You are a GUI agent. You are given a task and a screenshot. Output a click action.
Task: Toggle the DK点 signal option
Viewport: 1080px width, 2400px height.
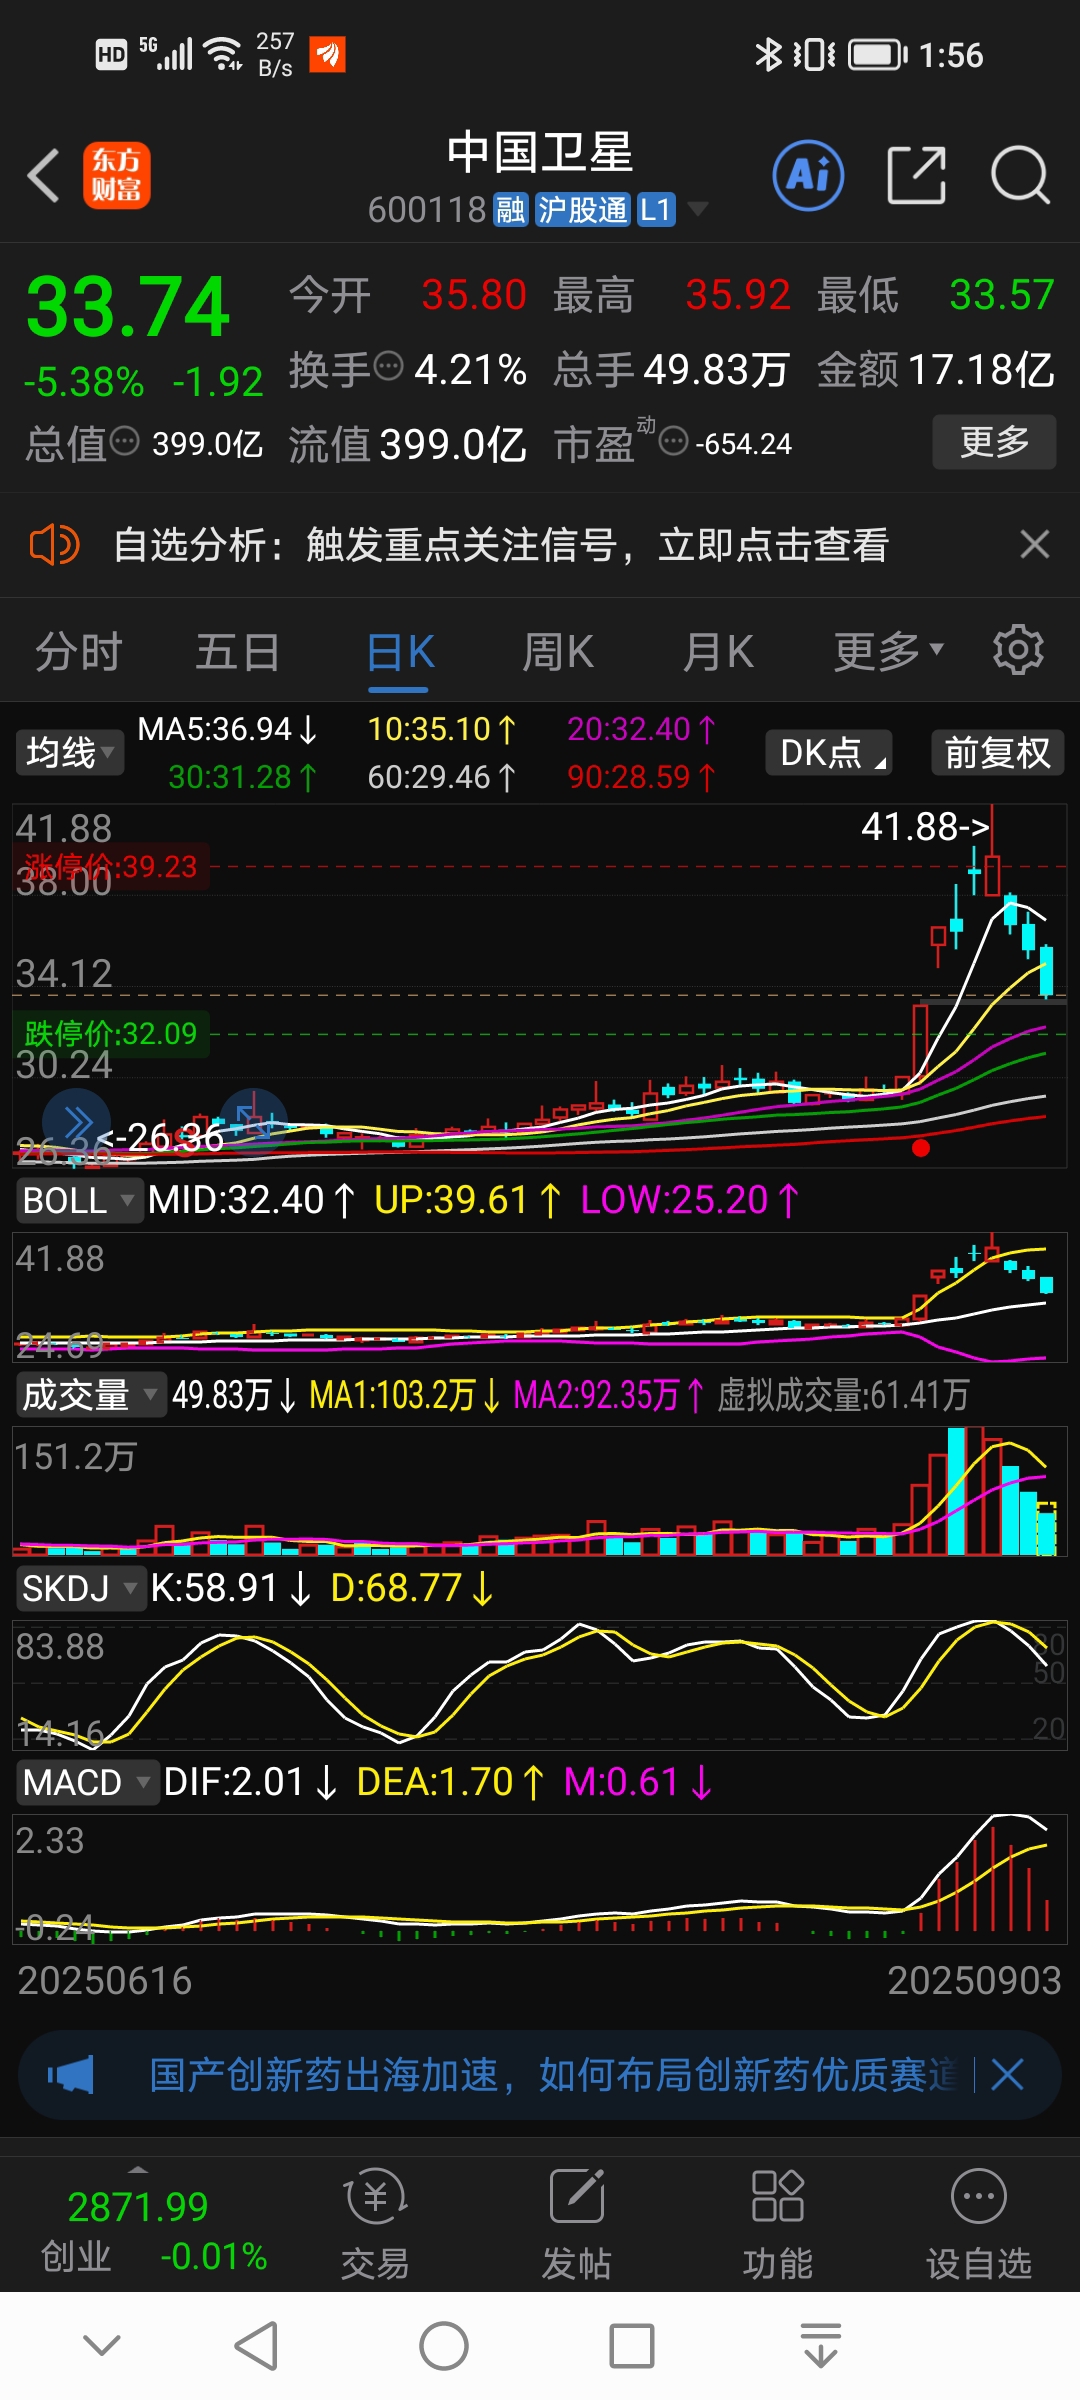click(829, 752)
